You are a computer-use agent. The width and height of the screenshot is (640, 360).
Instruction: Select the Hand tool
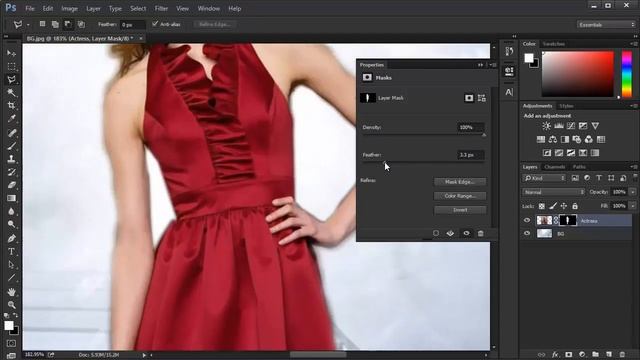[11, 292]
